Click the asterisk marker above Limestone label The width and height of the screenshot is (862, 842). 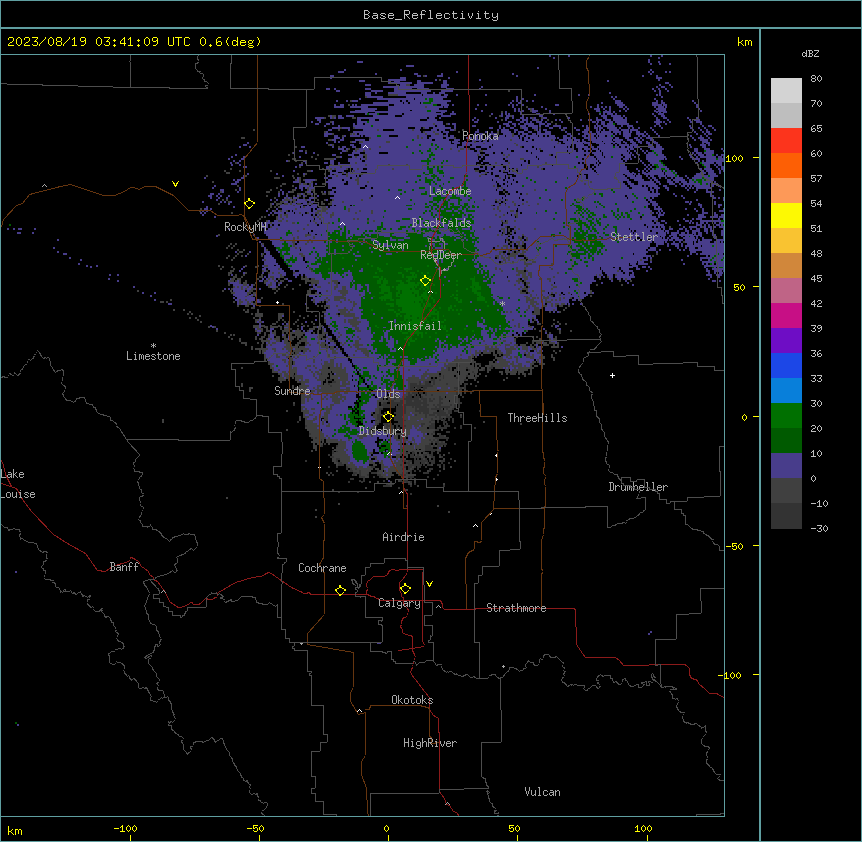click(x=153, y=346)
